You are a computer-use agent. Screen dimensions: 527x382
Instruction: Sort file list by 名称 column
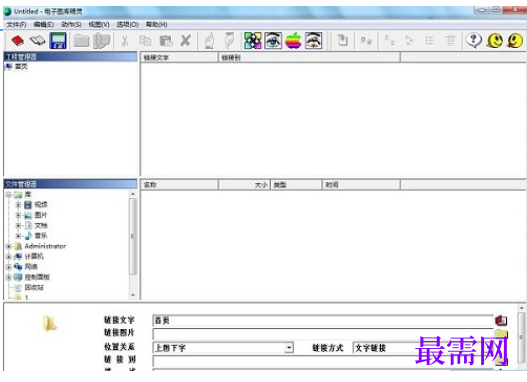[x=179, y=185]
